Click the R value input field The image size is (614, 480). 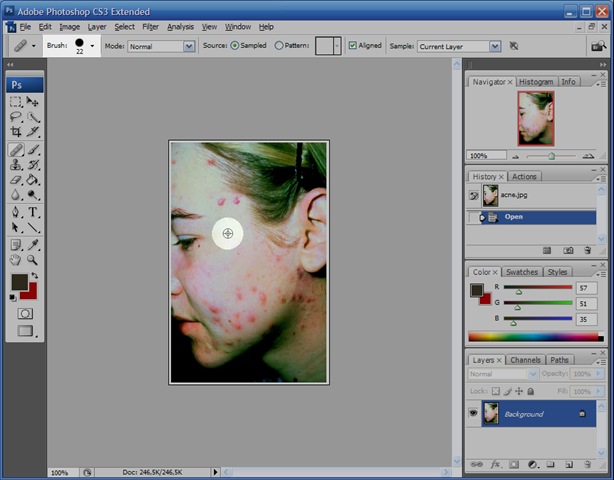click(586, 288)
